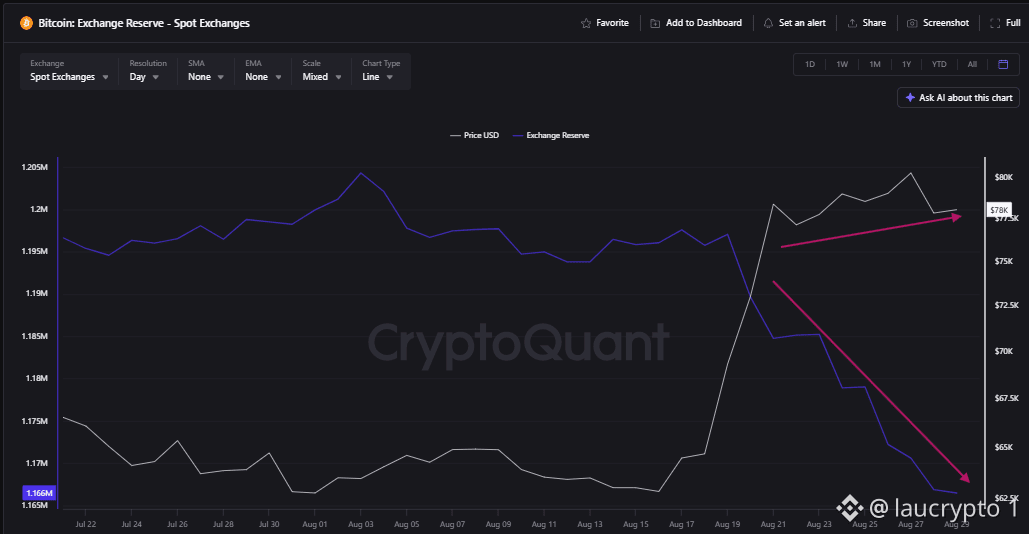Click the 1.2M left axis label
The height and width of the screenshot is (534, 1029).
(39, 209)
